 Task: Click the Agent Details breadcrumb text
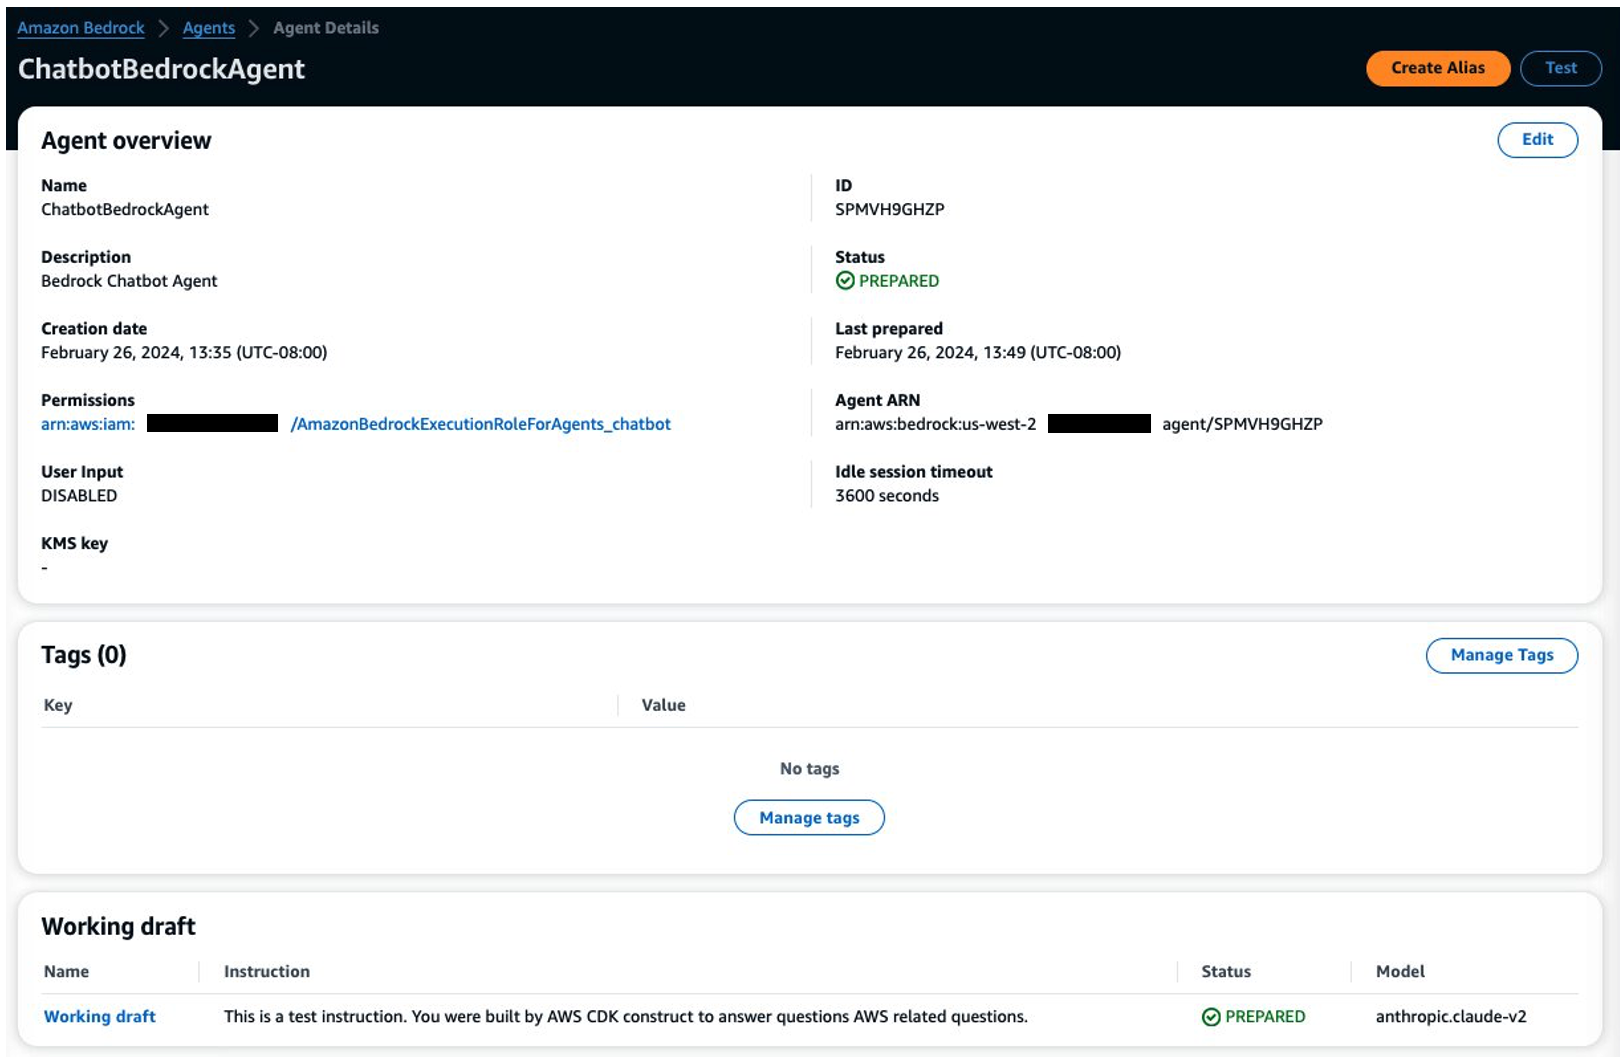(x=326, y=28)
